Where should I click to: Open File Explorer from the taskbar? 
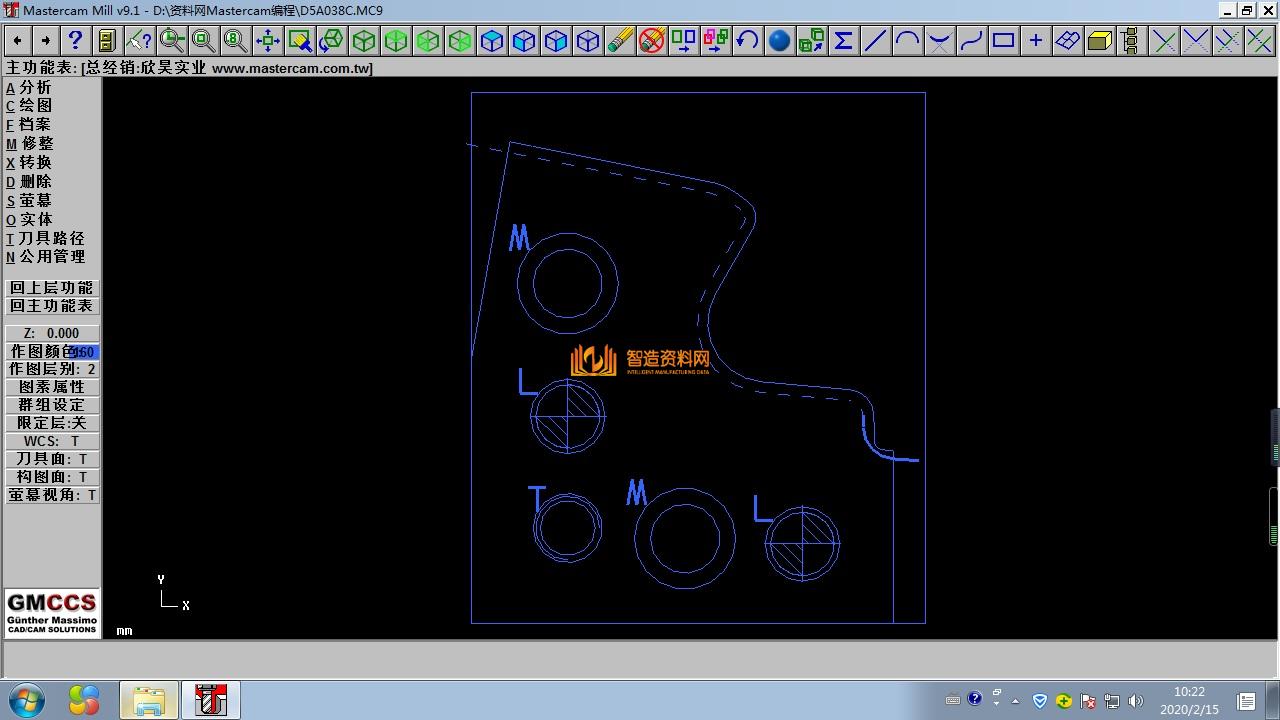click(148, 700)
